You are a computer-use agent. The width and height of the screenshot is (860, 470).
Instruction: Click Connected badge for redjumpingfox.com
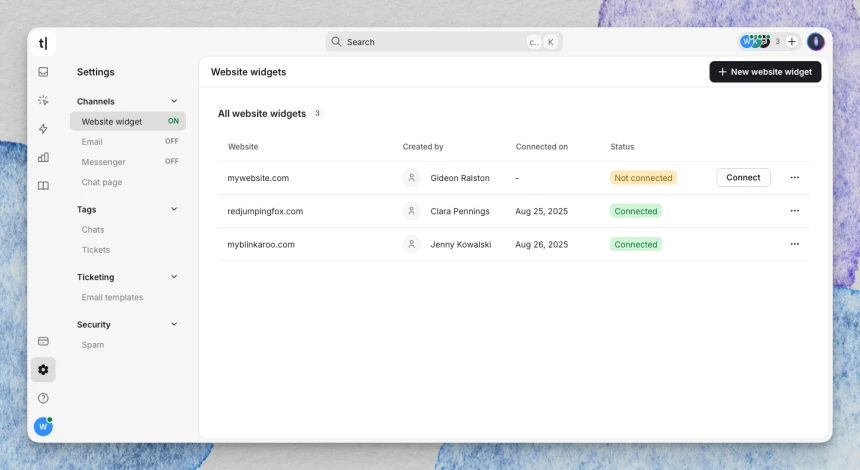click(636, 211)
